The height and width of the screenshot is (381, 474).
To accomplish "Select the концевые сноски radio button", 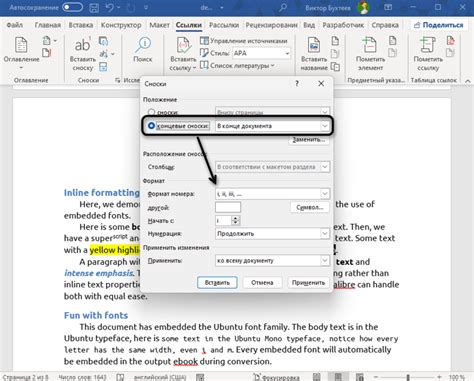I will point(151,126).
